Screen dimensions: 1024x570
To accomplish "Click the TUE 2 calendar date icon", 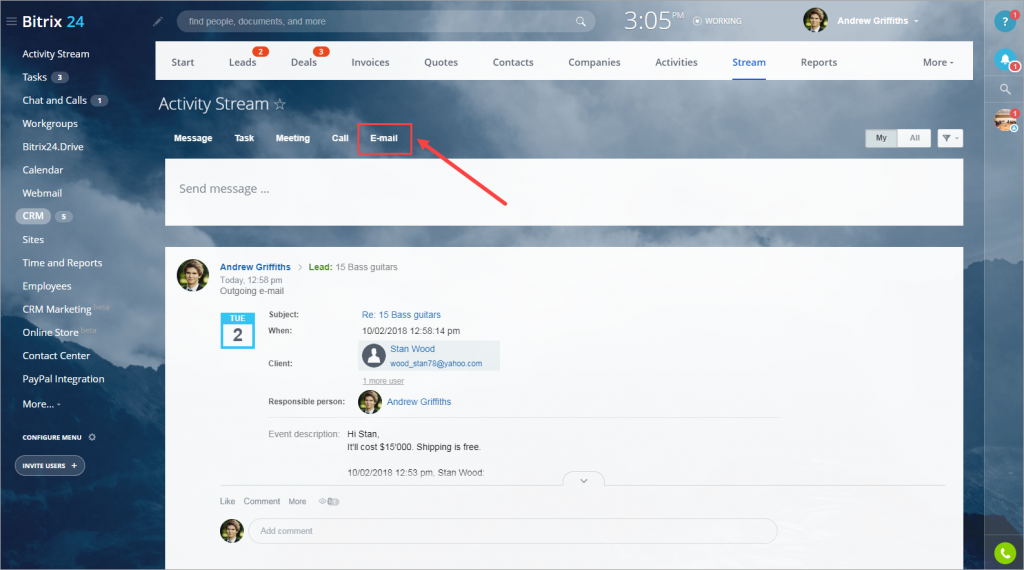I will [x=237, y=330].
